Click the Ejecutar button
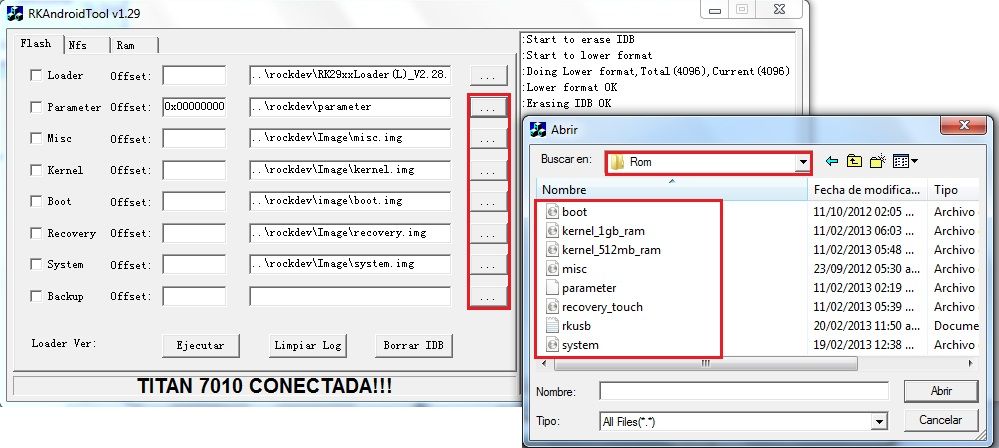The image size is (999, 448). [x=200, y=345]
